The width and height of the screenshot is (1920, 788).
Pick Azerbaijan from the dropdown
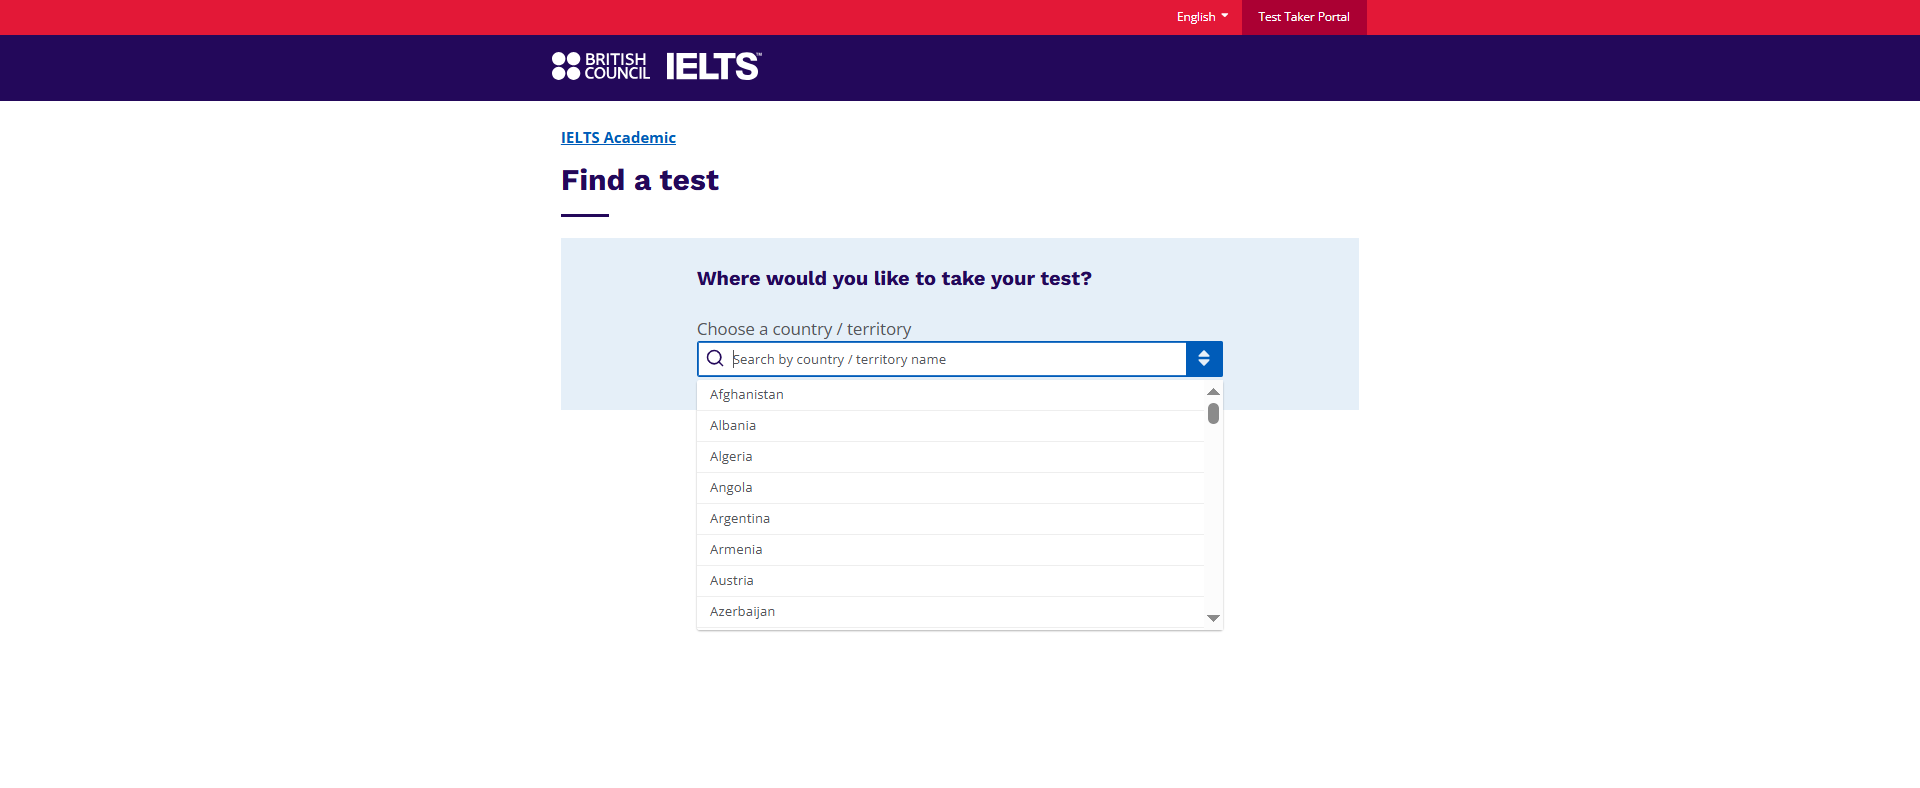tap(742, 612)
